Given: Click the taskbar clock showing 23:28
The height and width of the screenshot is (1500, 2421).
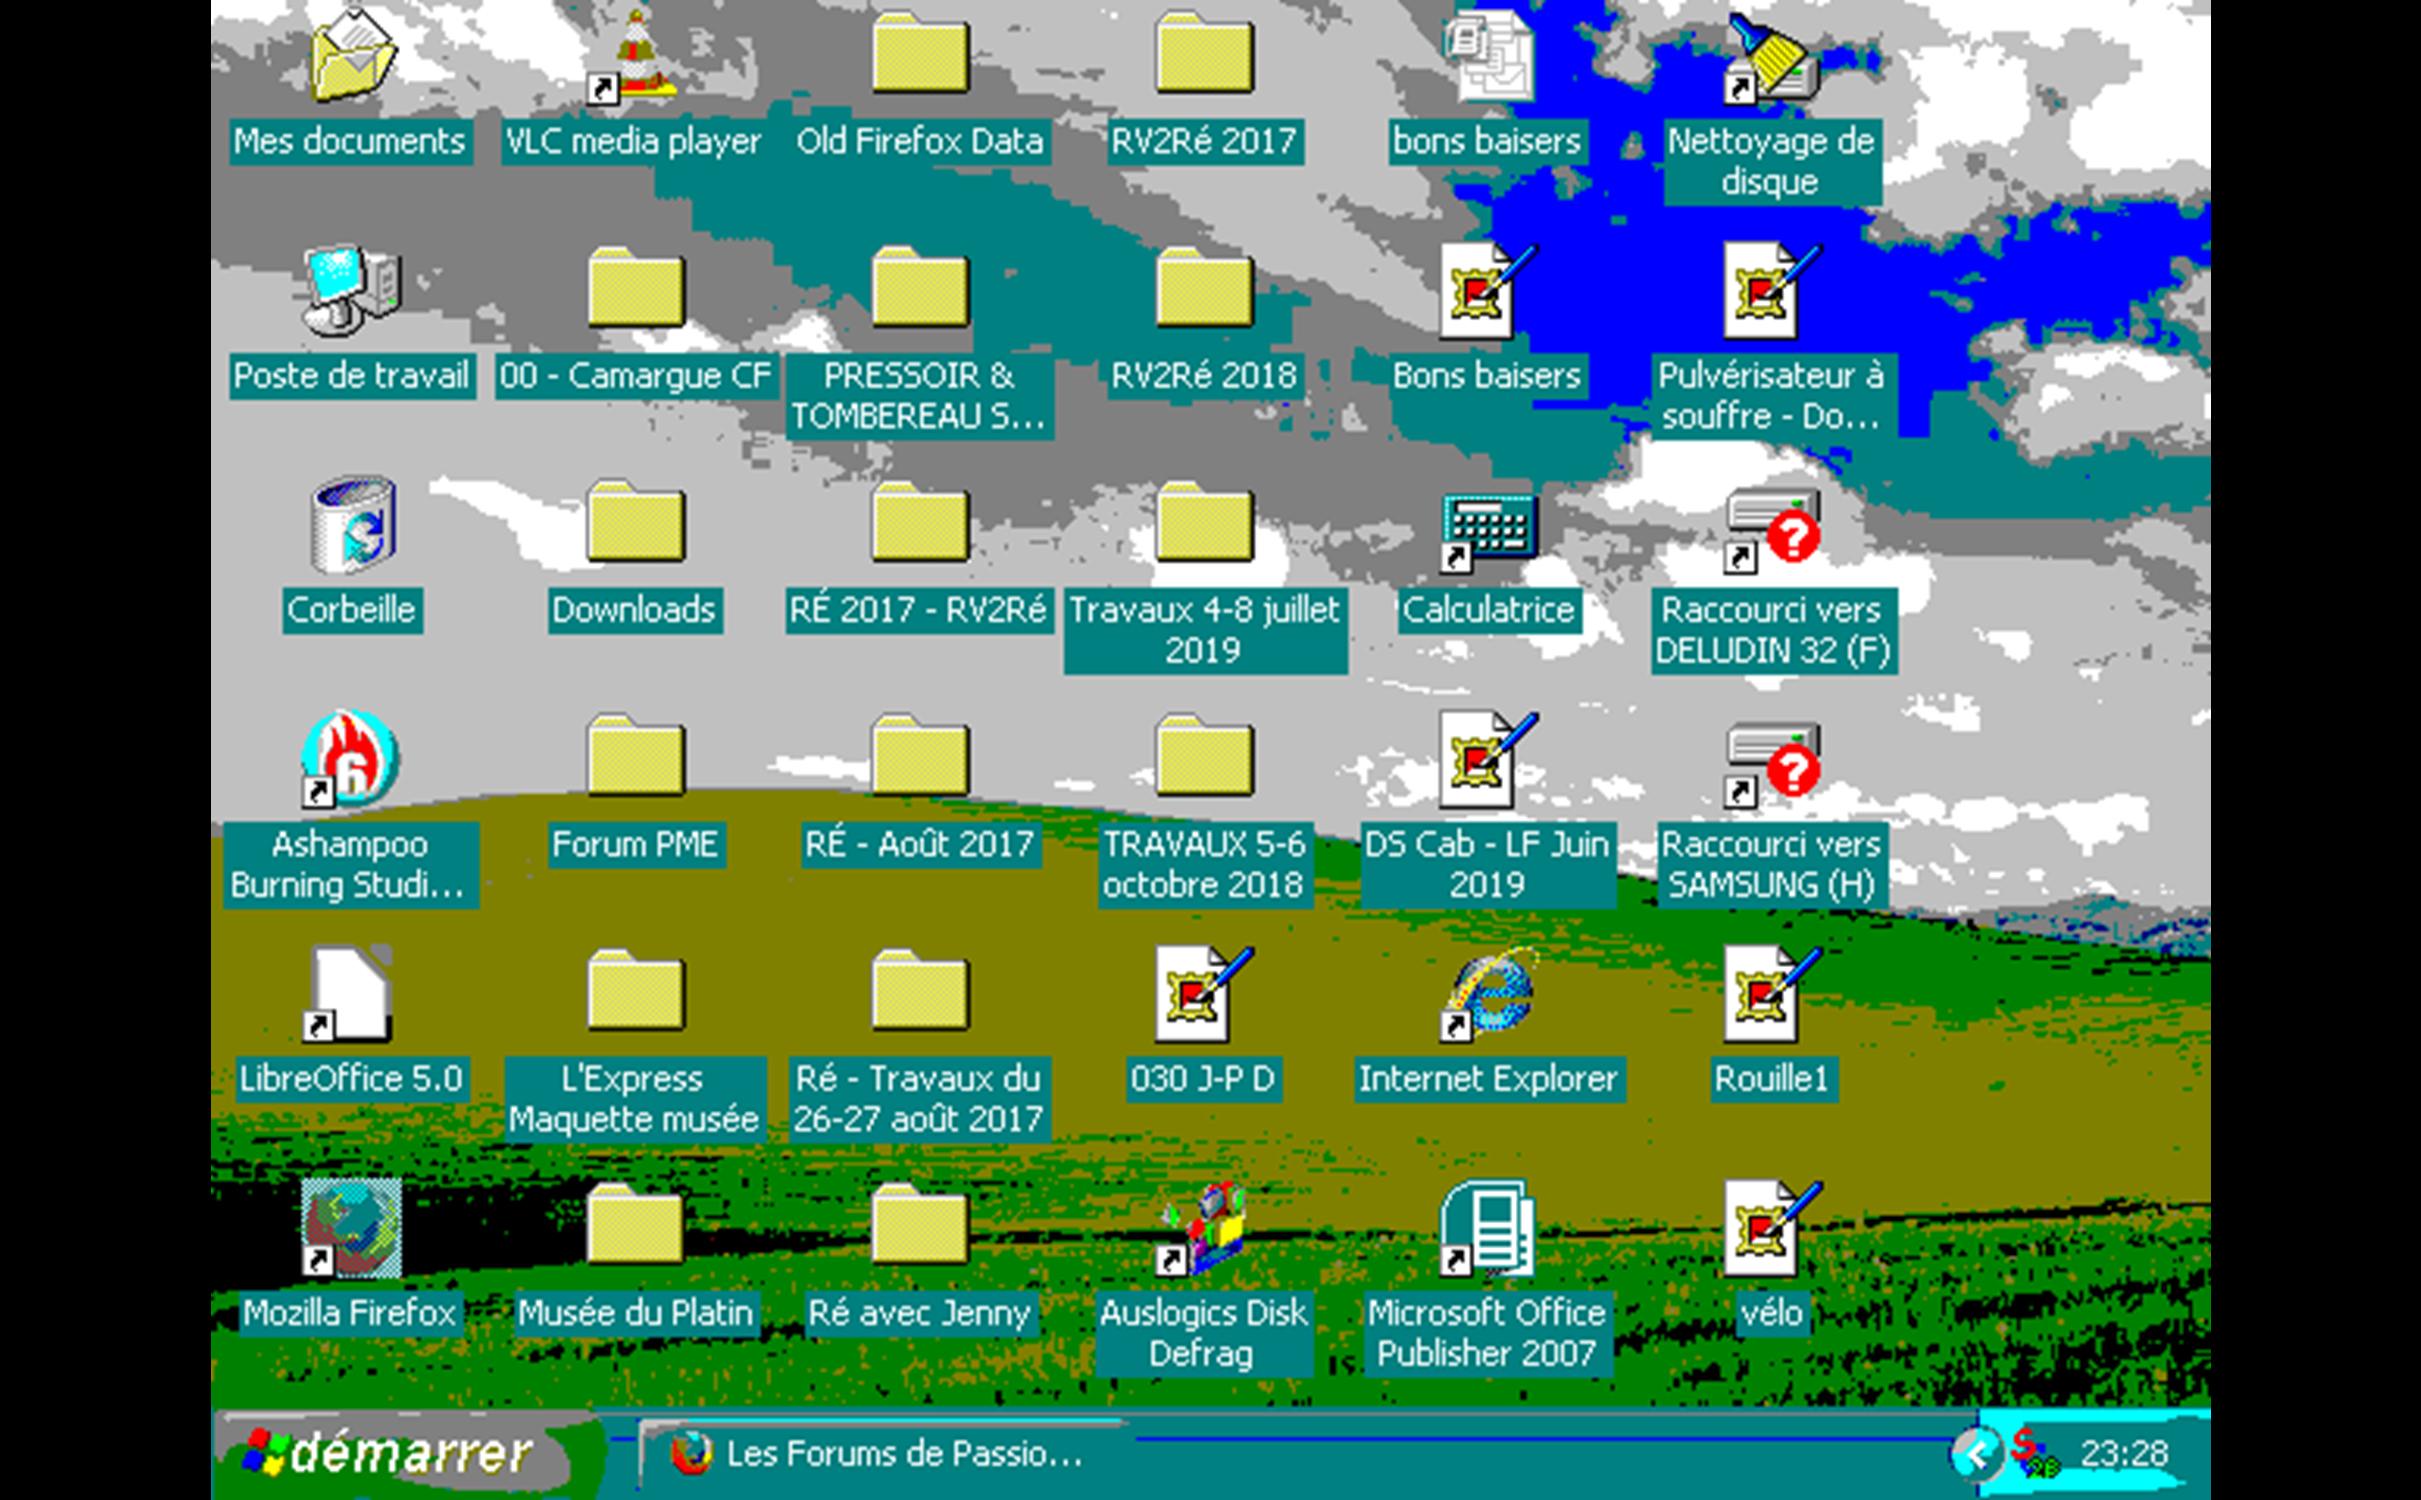Looking at the screenshot, I should click(x=2125, y=1454).
